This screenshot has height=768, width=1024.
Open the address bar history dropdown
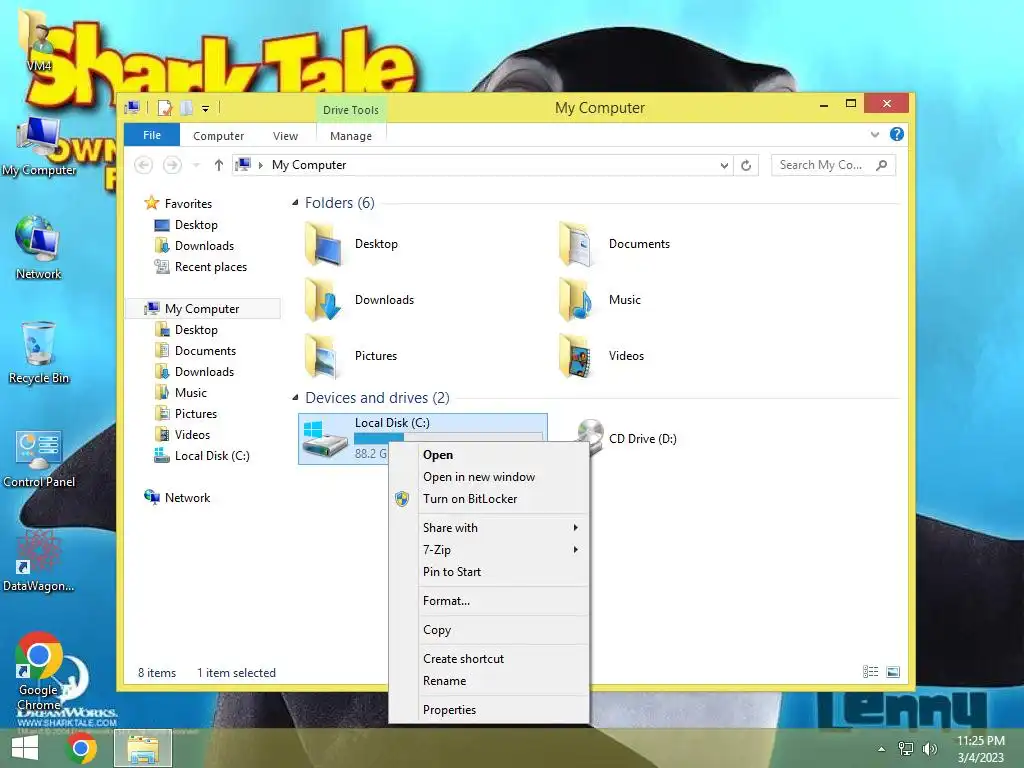(724, 165)
